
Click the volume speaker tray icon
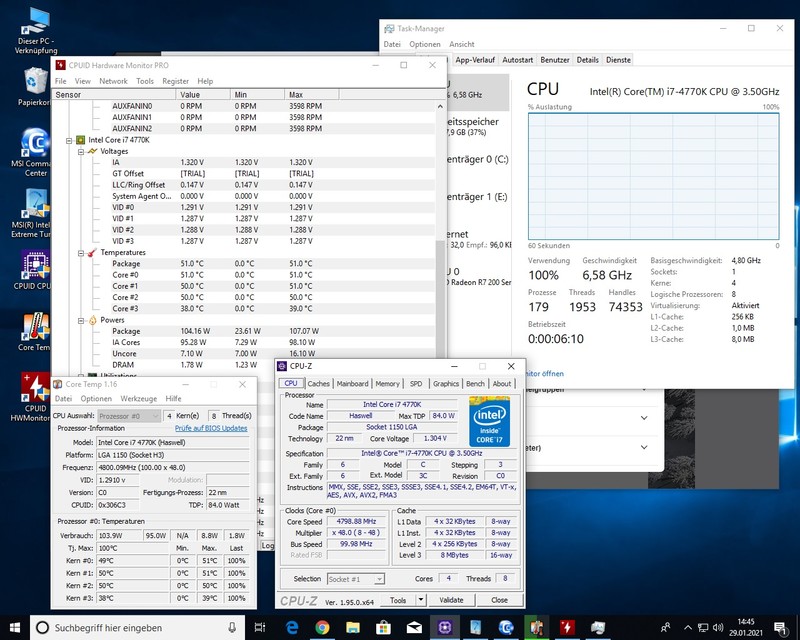point(718,627)
